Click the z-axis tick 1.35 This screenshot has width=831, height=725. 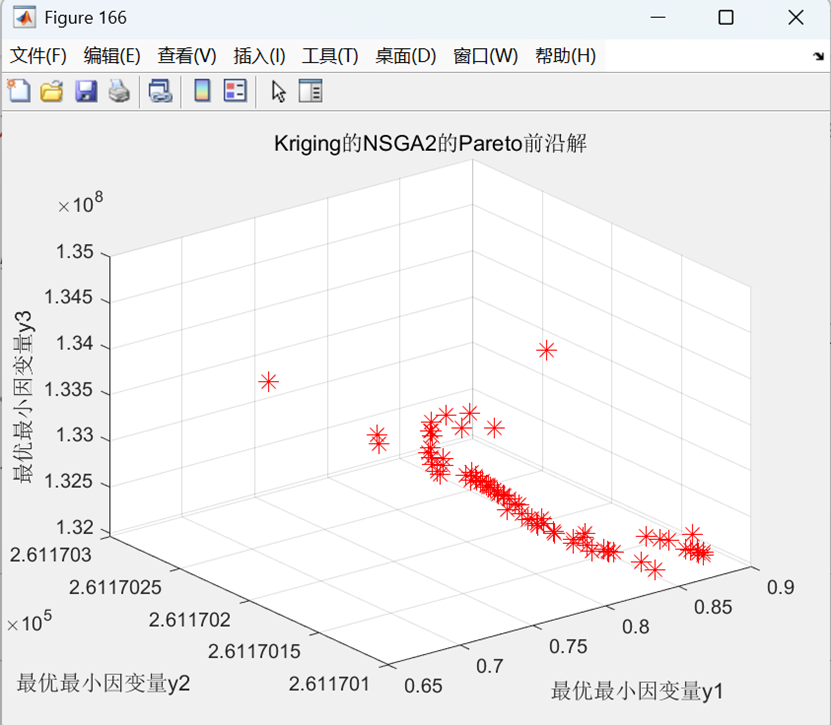pos(75,252)
